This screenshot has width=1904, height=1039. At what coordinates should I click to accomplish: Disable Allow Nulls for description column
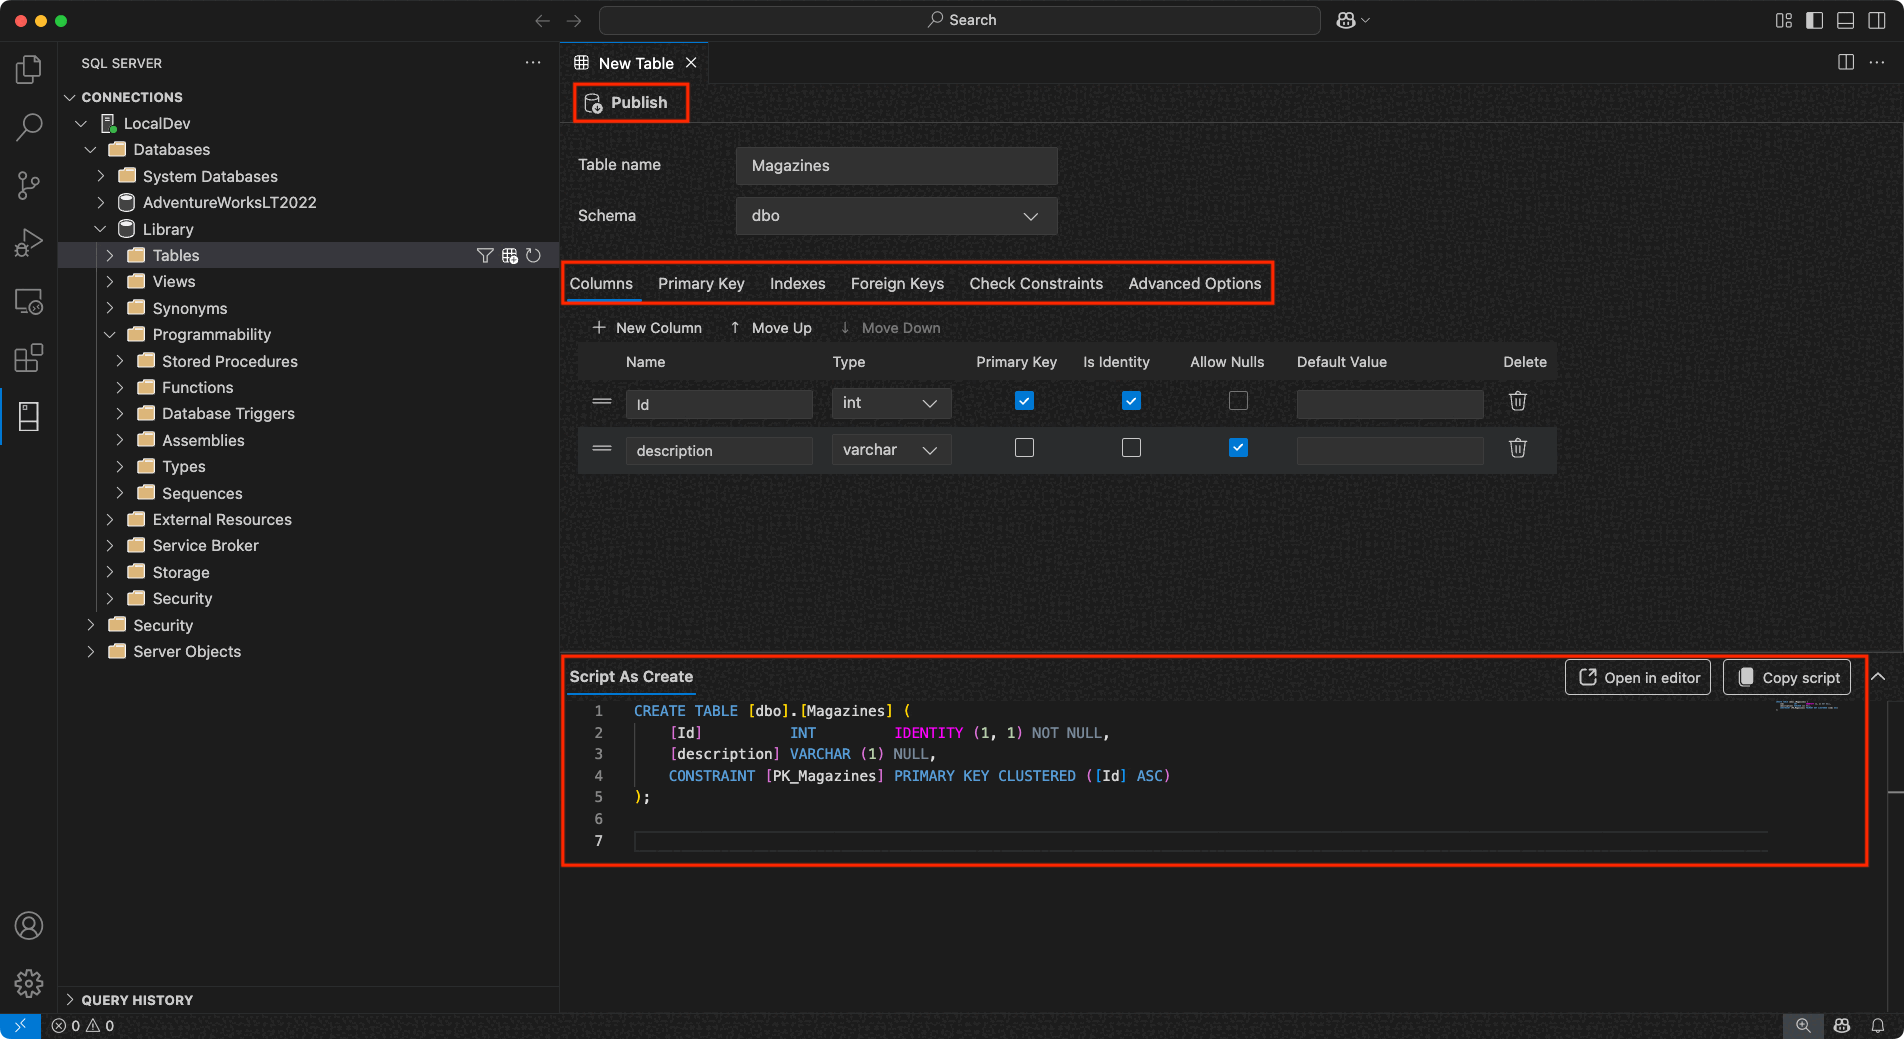1238,448
